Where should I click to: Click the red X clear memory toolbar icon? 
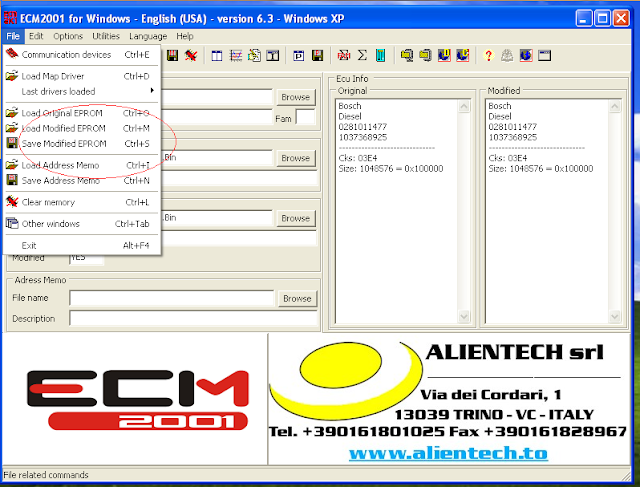click(x=191, y=55)
